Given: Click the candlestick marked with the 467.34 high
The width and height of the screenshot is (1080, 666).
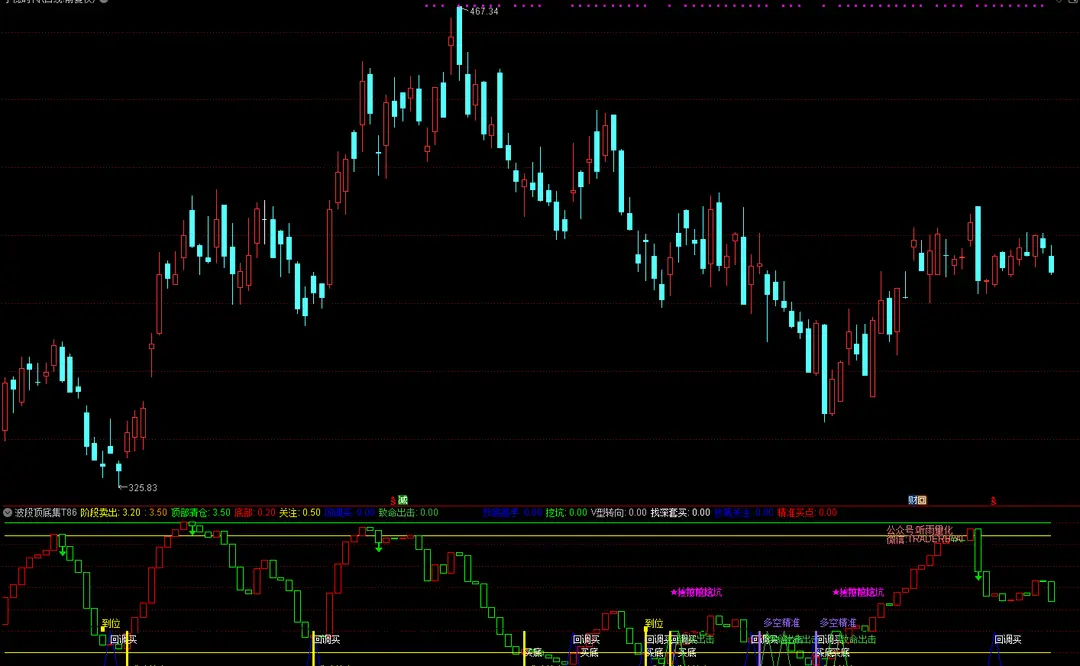Looking at the screenshot, I should (x=459, y=36).
